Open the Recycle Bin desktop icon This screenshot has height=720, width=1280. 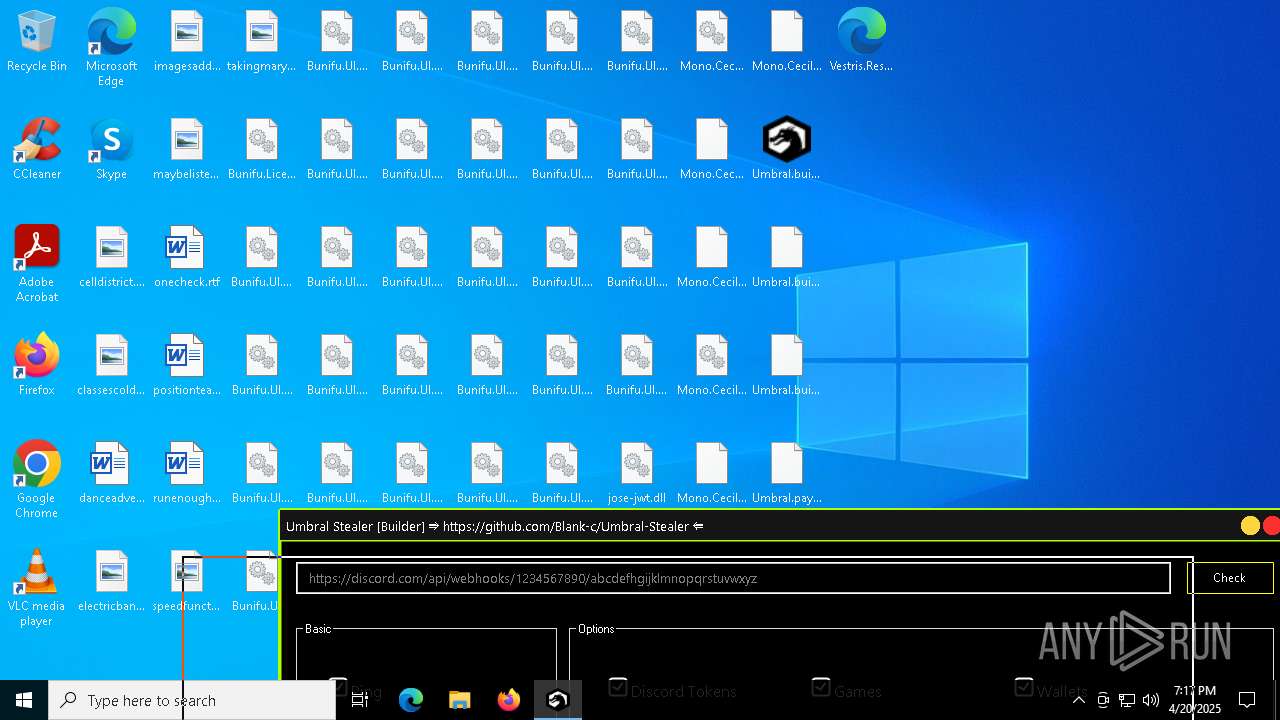[x=37, y=42]
